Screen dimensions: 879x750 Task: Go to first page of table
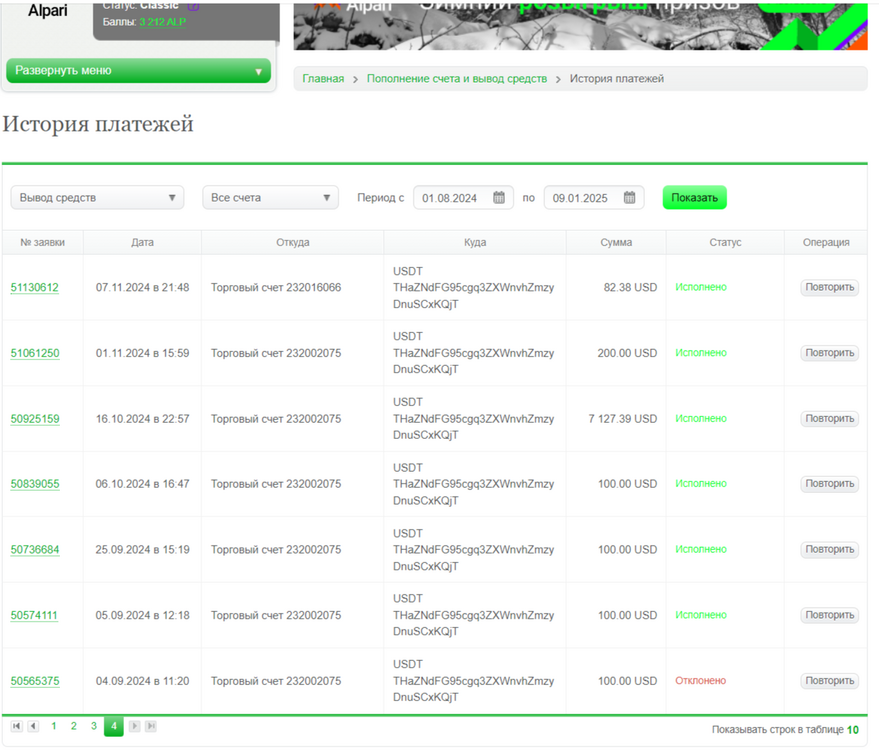point(17,726)
